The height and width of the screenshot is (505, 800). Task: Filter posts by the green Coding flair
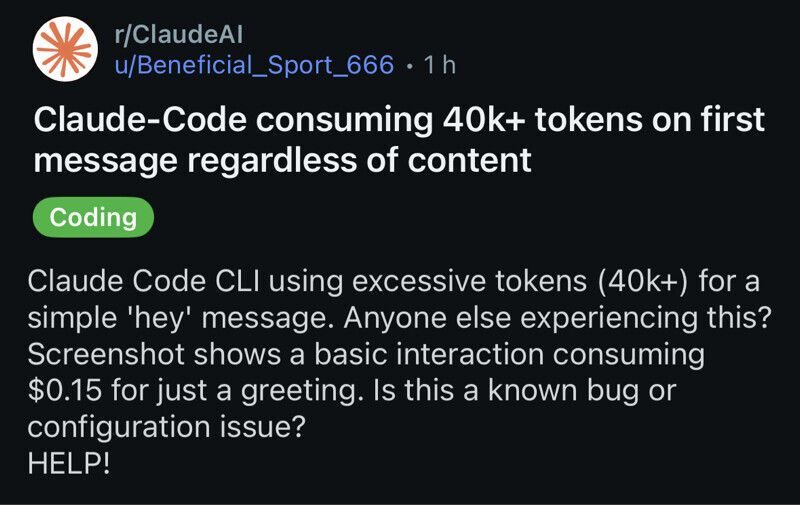[x=93, y=217]
